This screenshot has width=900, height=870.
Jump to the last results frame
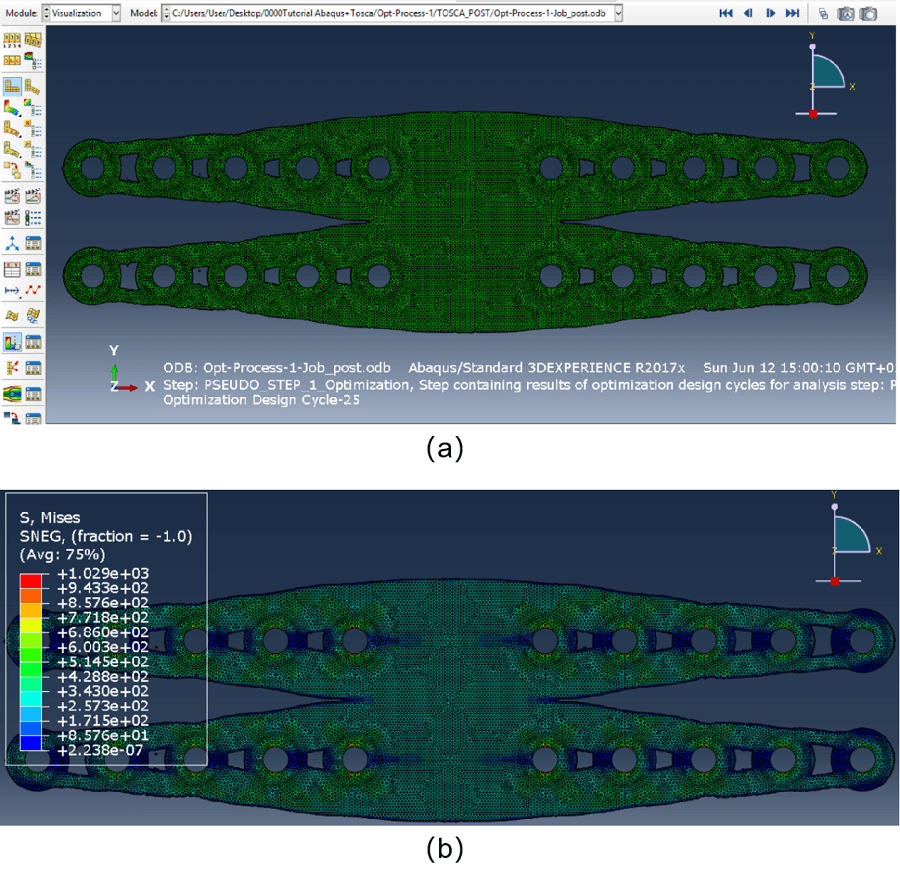pos(793,13)
